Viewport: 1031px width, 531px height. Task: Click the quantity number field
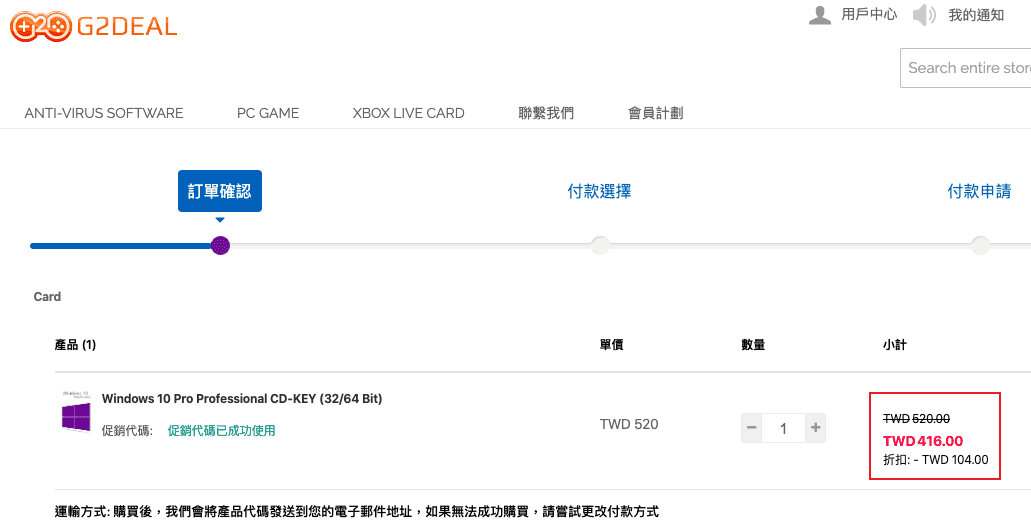[x=783, y=428]
